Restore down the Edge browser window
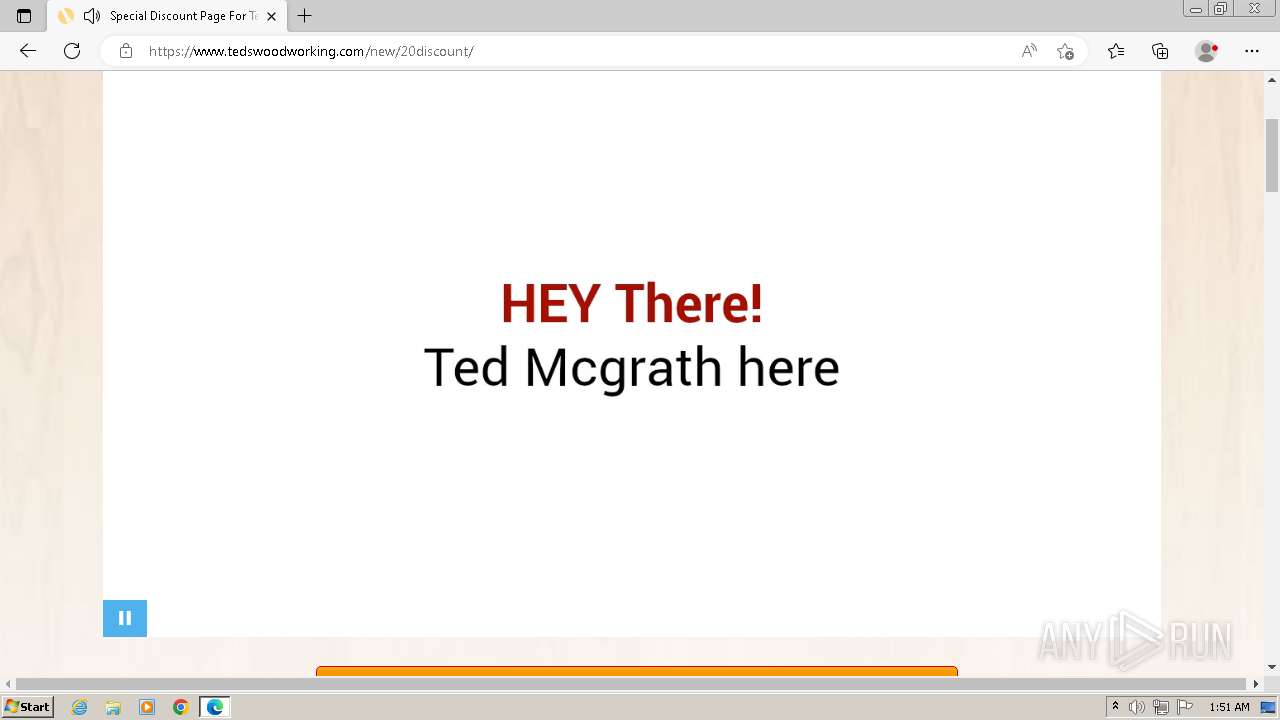Screen dimensions: 1280x720 (1221, 9)
